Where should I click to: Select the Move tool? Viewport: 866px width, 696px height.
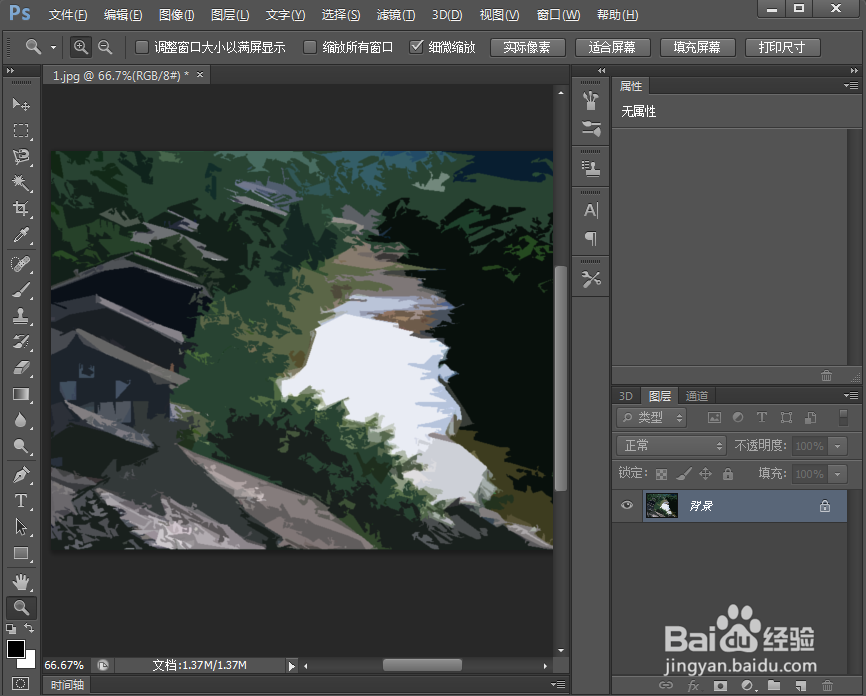point(21,104)
